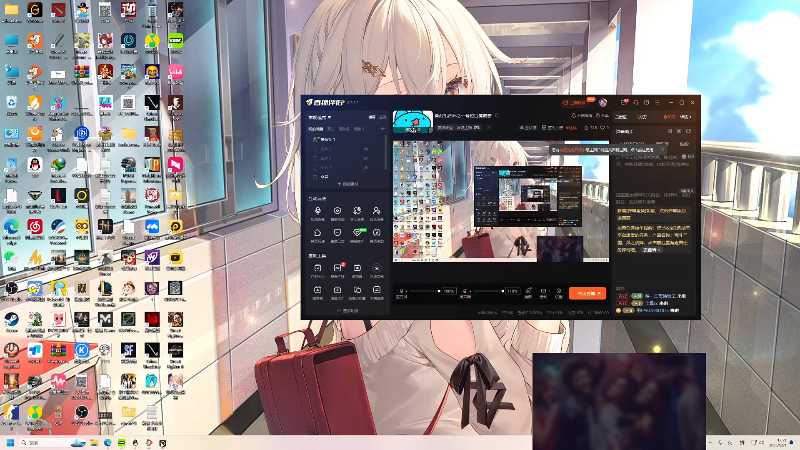The image size is (800, 450).
Task: Open Microsoft Edge from the taskbar
Action: pos(108,443)
